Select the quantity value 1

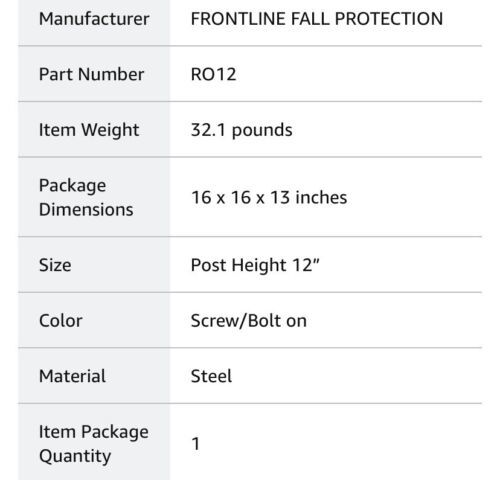[195, 444]
